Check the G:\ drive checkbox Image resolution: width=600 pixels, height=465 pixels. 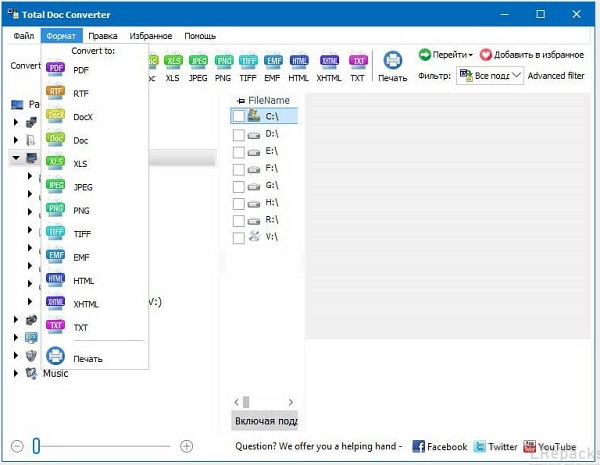(x=239, y=186)
